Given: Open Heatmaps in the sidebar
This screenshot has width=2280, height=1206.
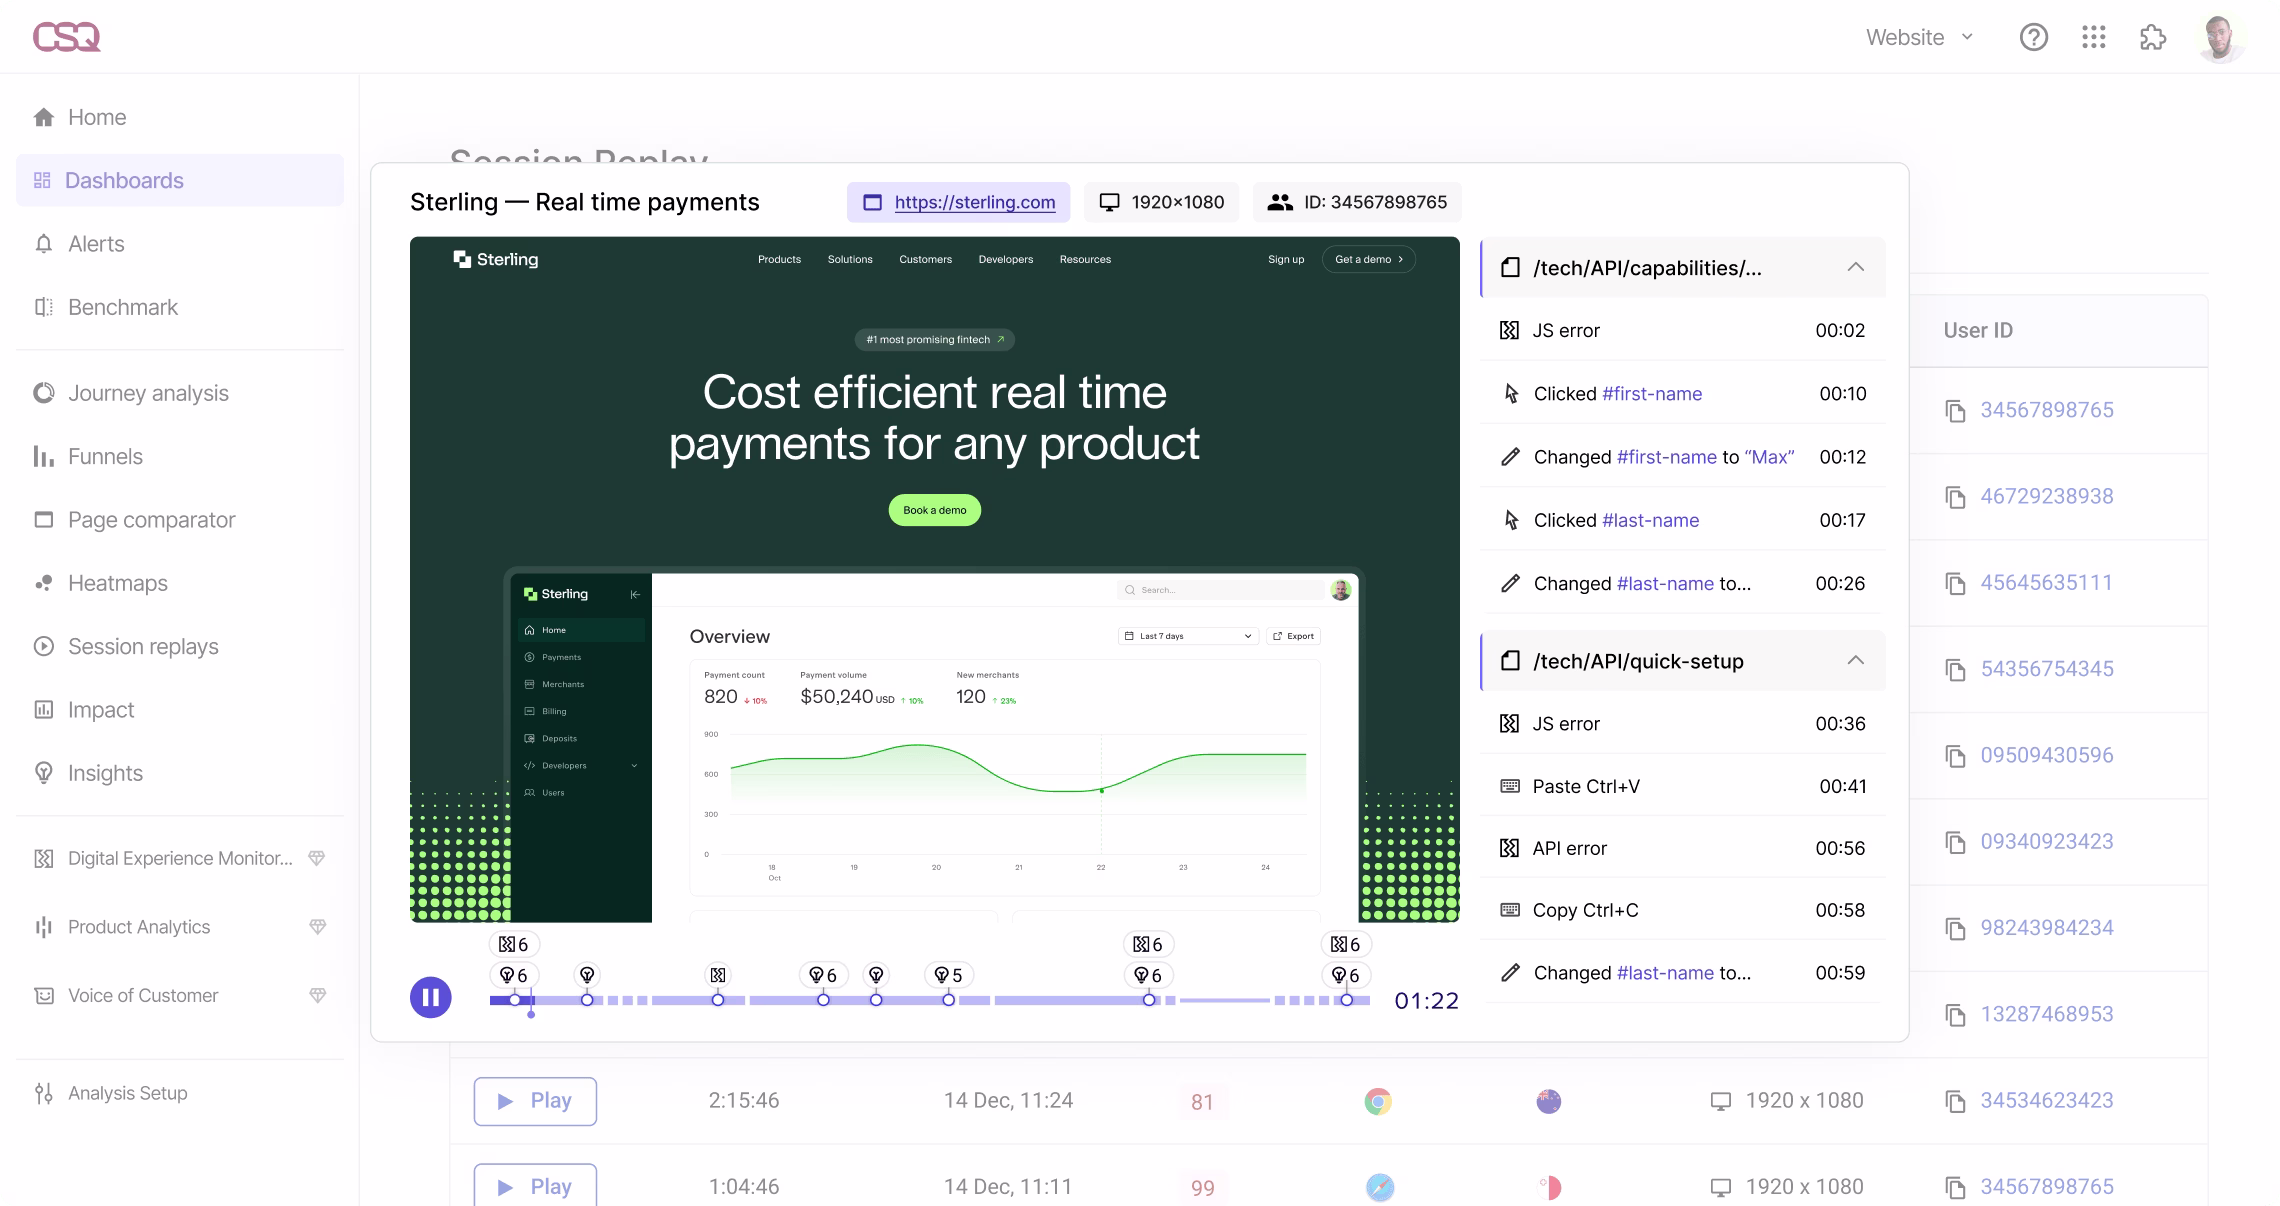Looking at the screenshot, I should coord(117,583).
